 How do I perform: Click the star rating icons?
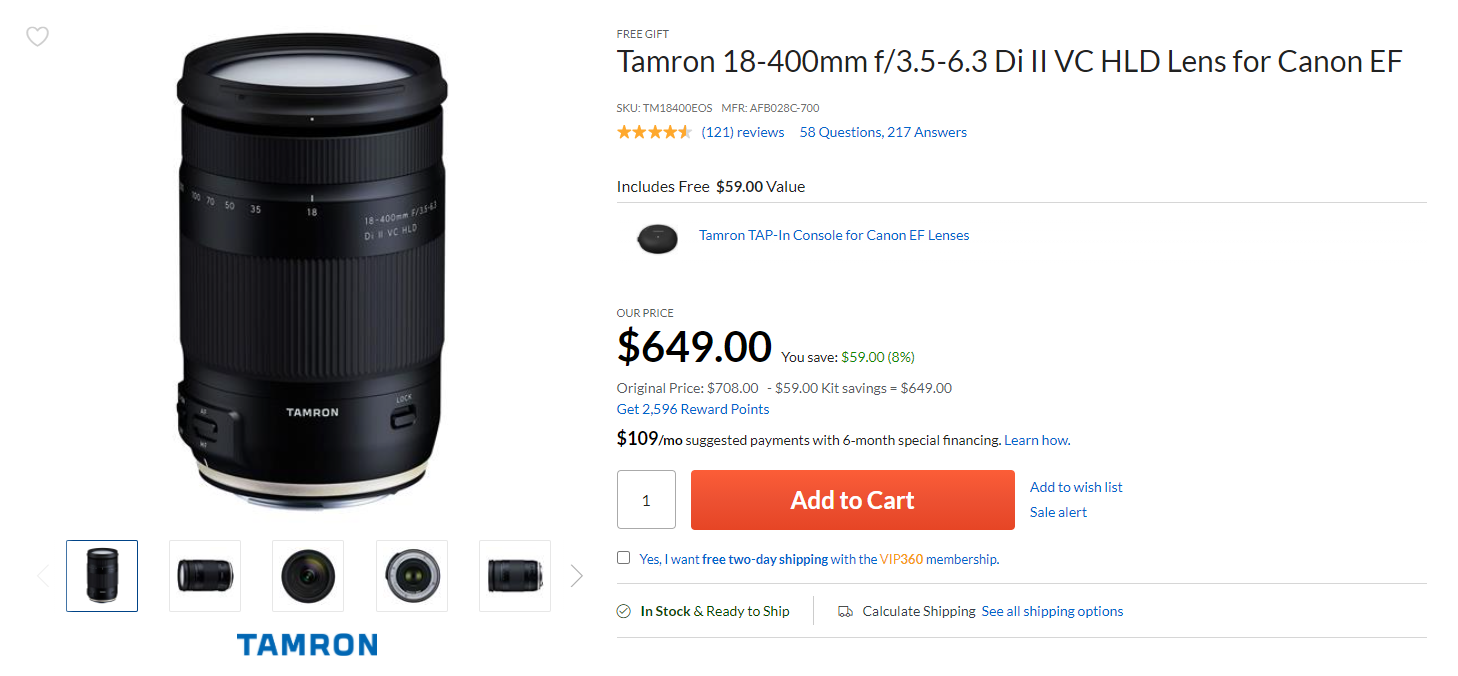(x=654, y=132)
